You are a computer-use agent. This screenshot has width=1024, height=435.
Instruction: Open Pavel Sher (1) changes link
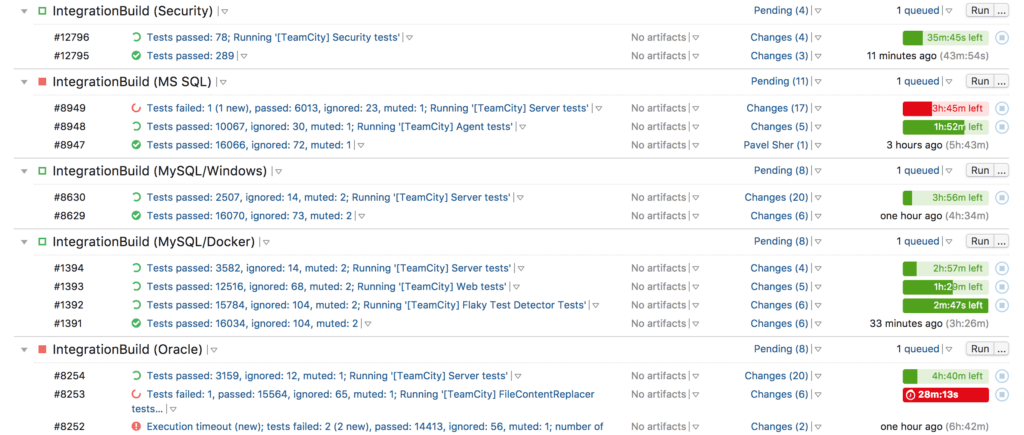coord(776,145)
